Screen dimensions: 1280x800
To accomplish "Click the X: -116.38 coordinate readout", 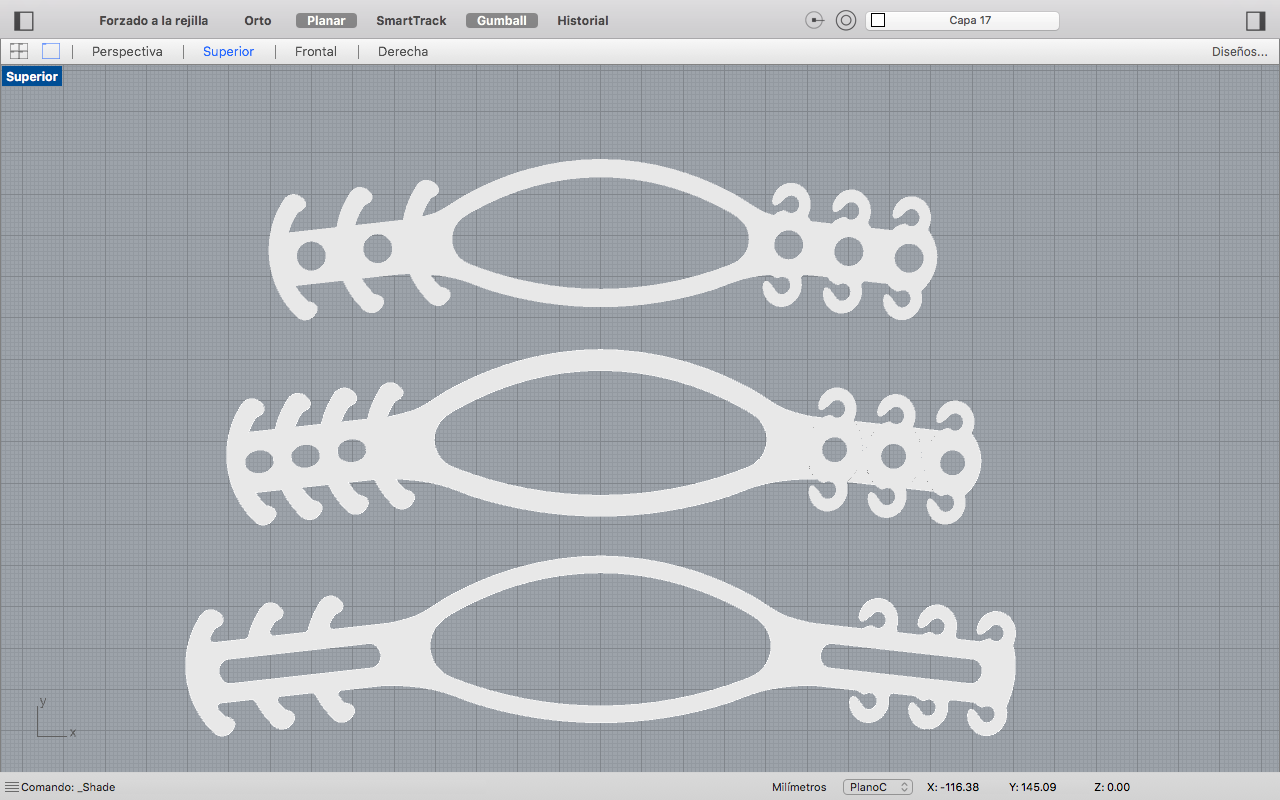I will (x=953, y=787).
